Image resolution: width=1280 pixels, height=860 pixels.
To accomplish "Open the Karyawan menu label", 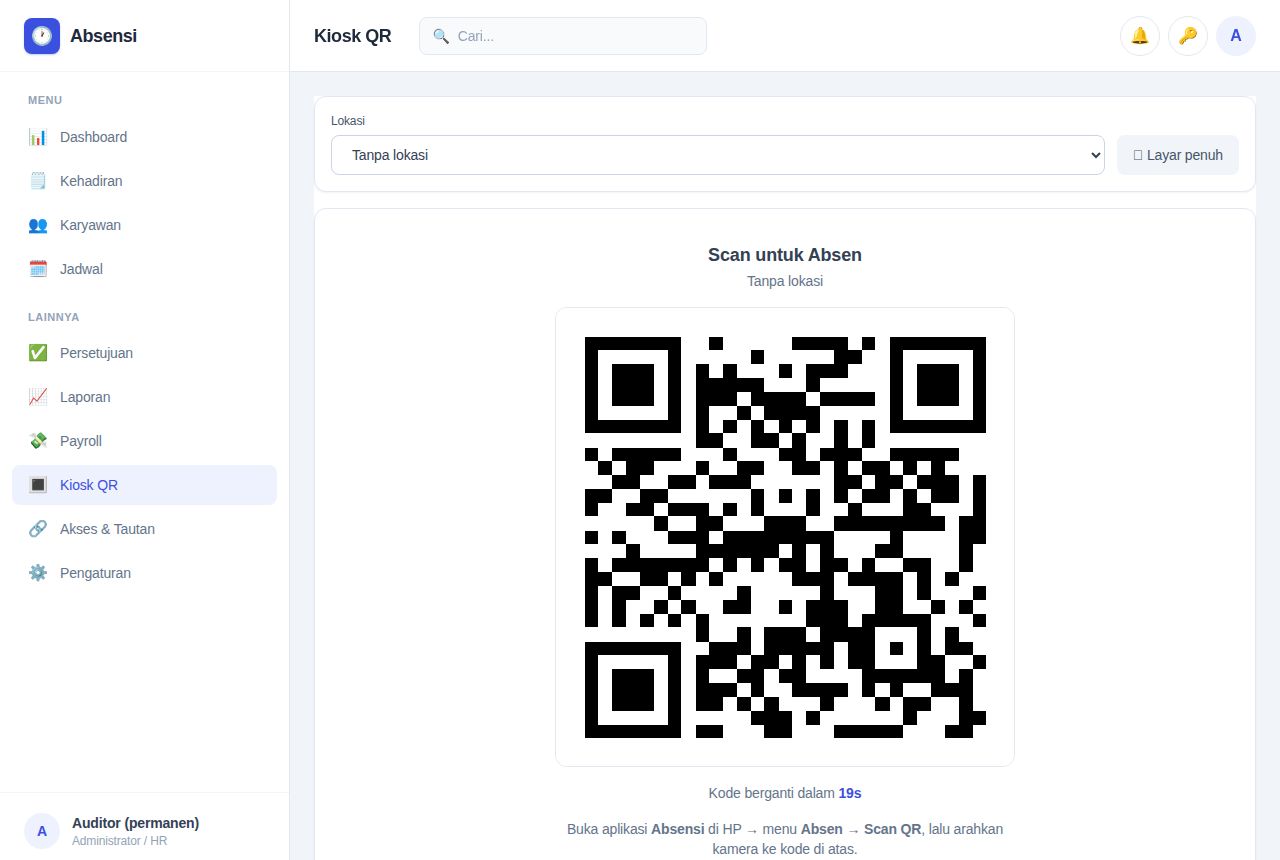I will click(90, 225).
